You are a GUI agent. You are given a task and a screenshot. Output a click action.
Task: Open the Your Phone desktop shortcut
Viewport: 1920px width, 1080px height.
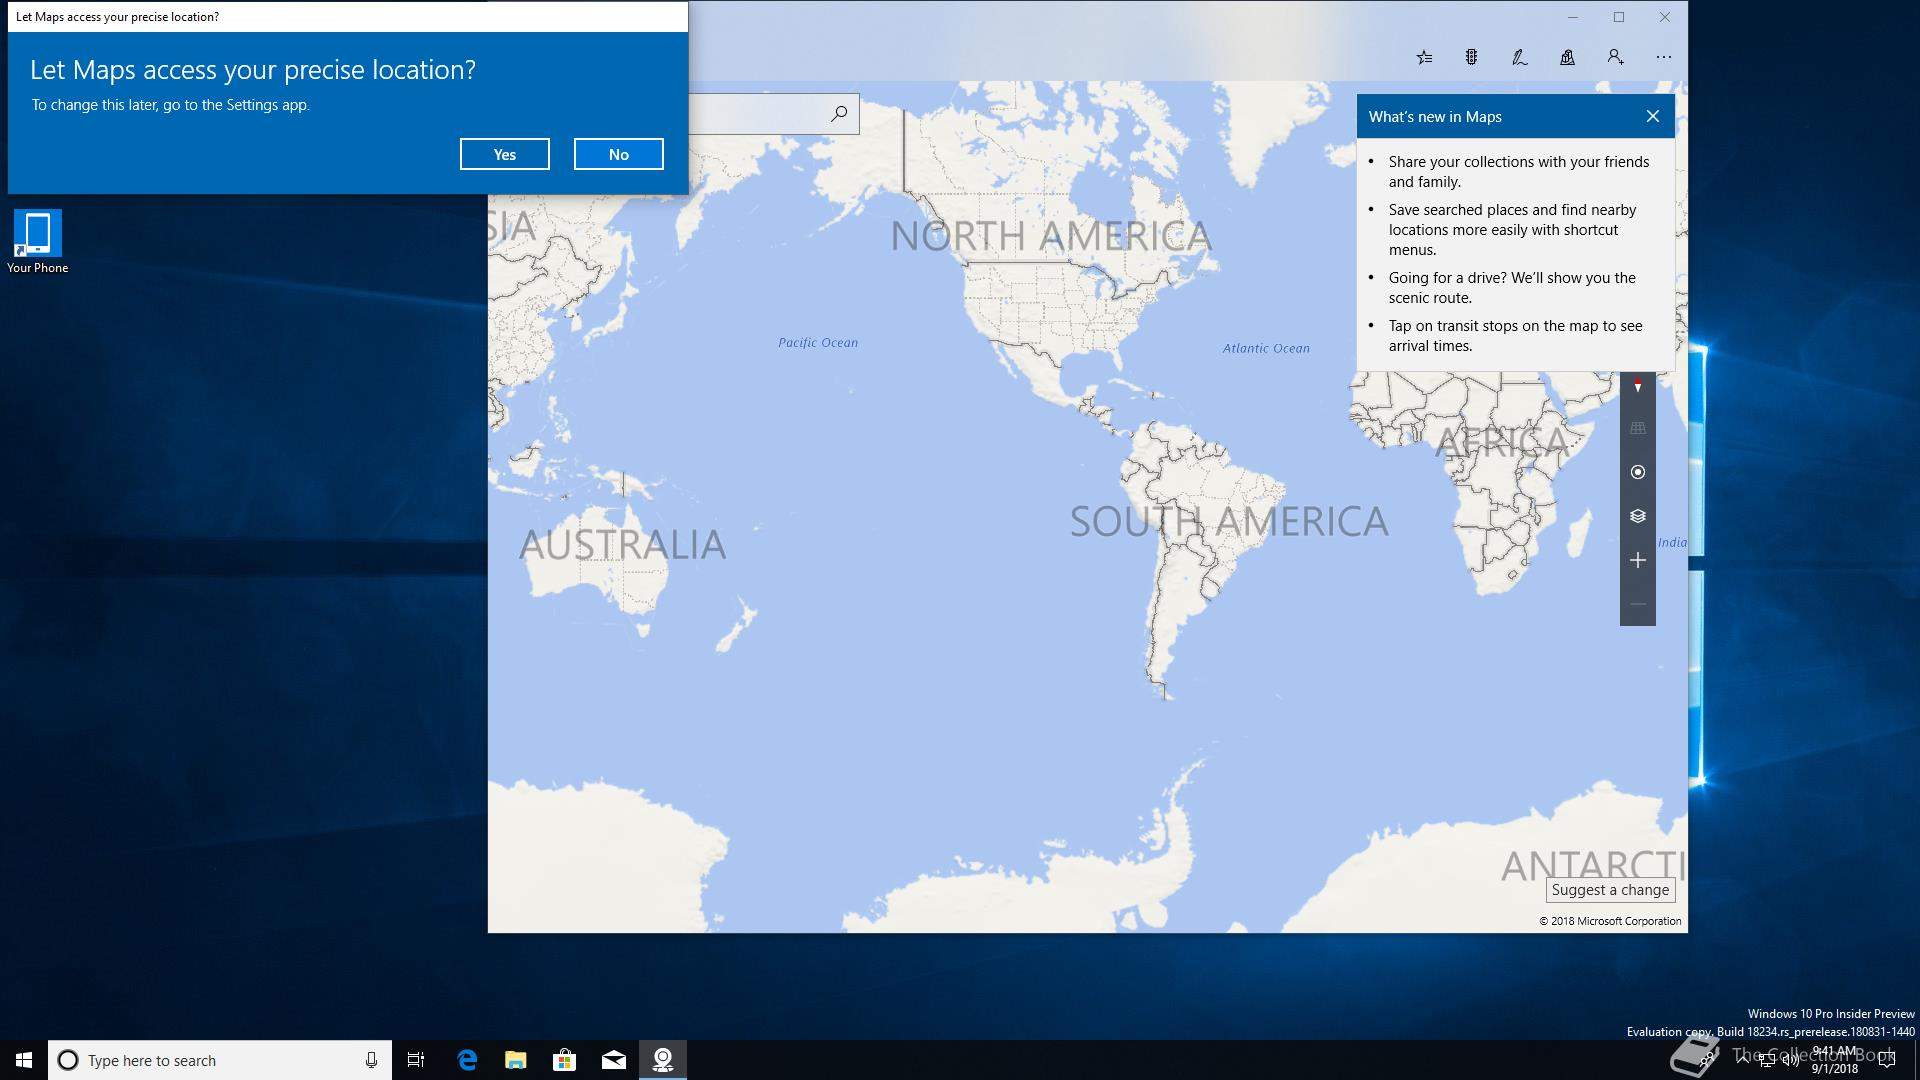click(38, 241)
